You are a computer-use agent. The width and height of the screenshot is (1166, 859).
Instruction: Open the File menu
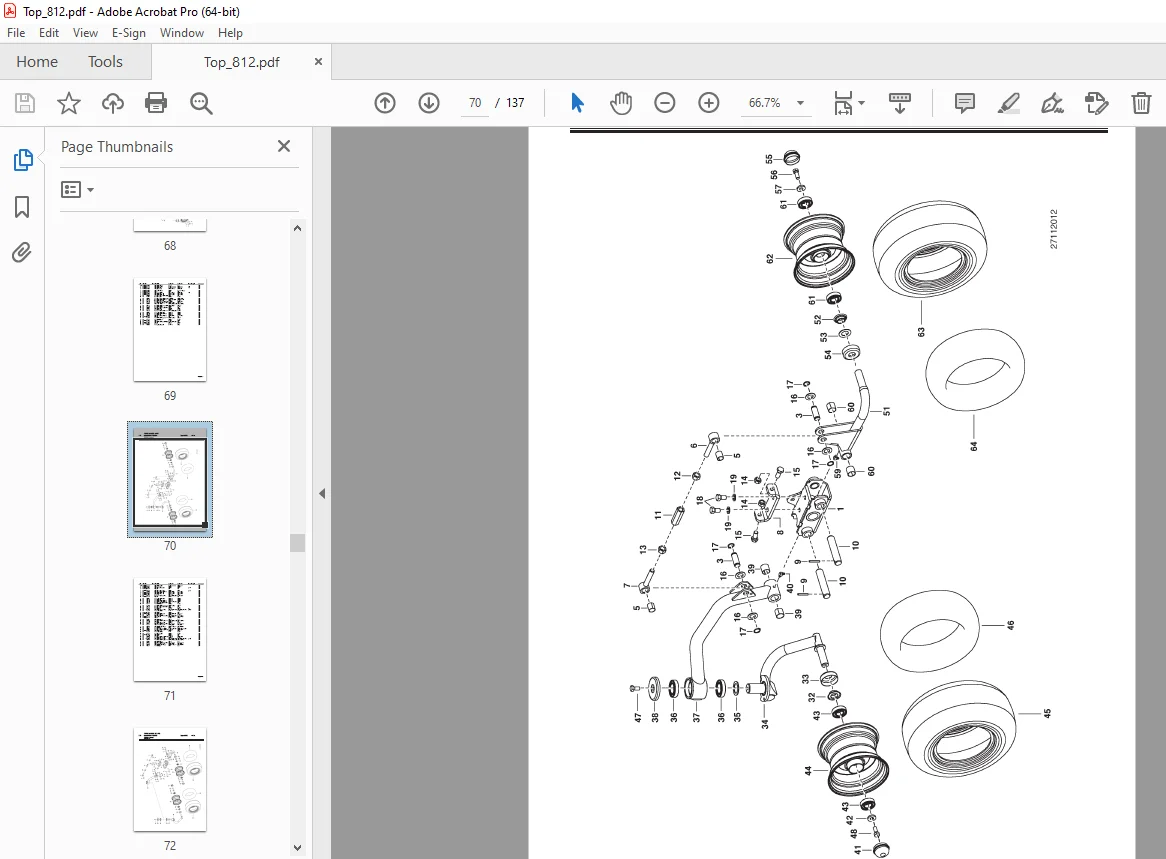click(16, 33)
